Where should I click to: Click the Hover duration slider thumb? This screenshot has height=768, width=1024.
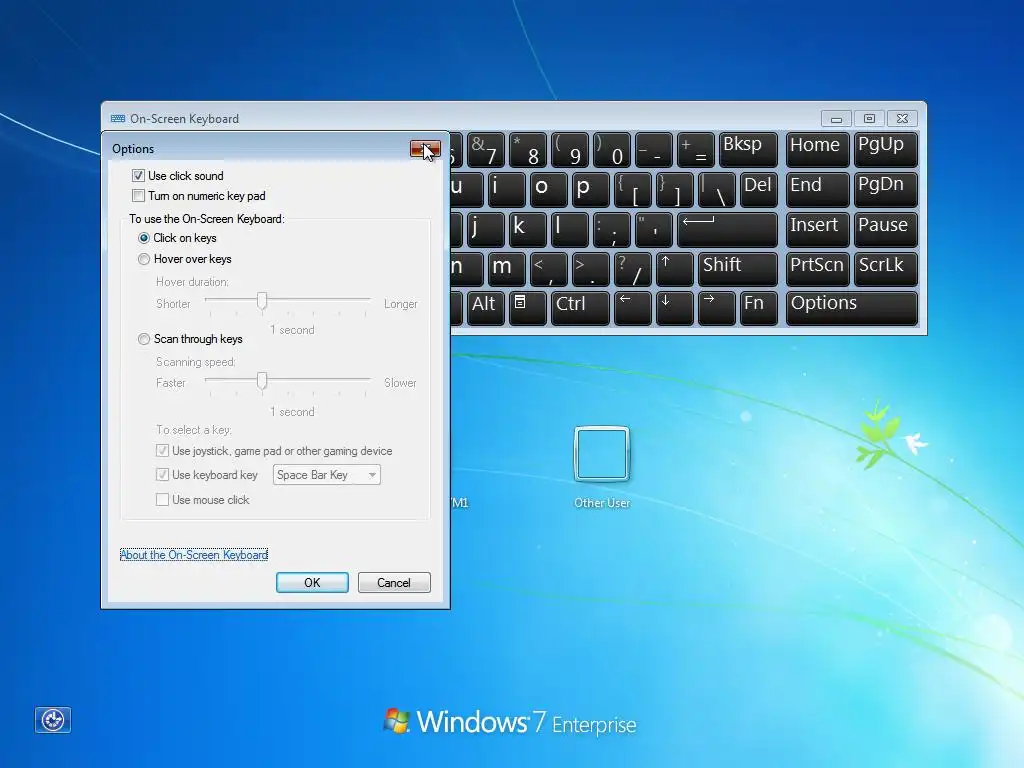[262, 300]
